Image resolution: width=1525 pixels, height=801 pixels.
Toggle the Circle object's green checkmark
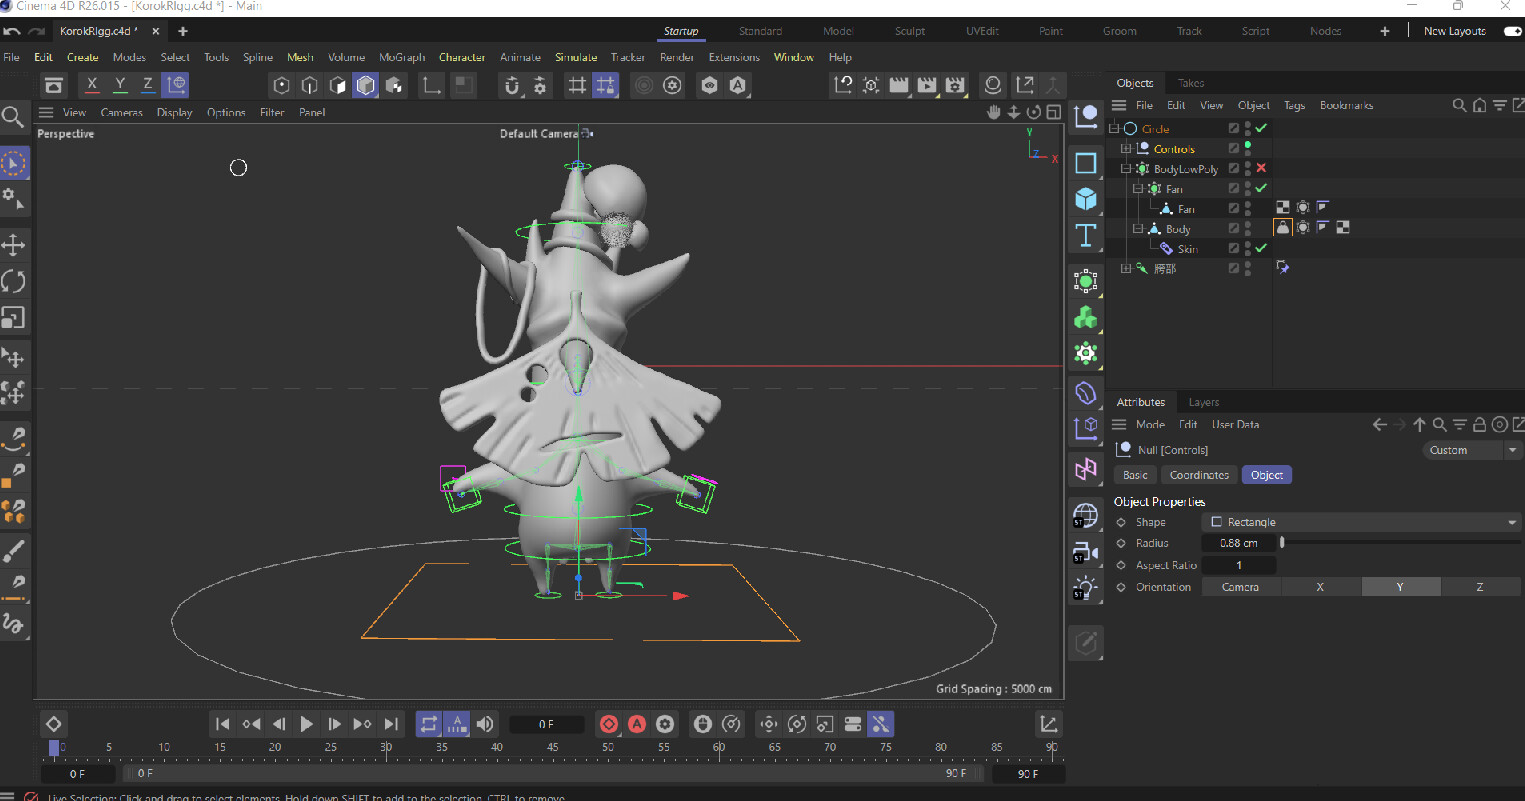coord(1262,128)
